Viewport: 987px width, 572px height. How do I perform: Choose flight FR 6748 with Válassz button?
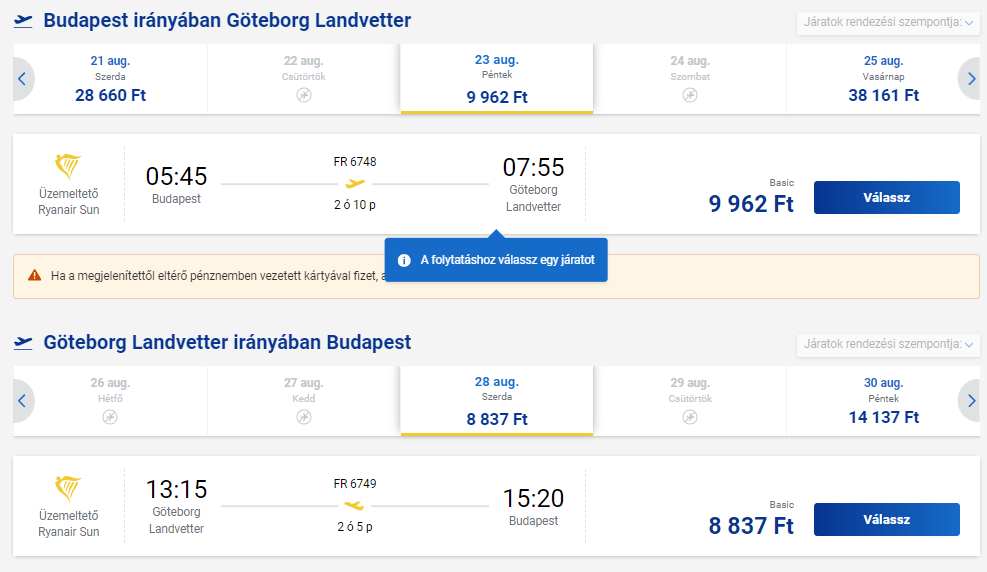pos(886,198)
